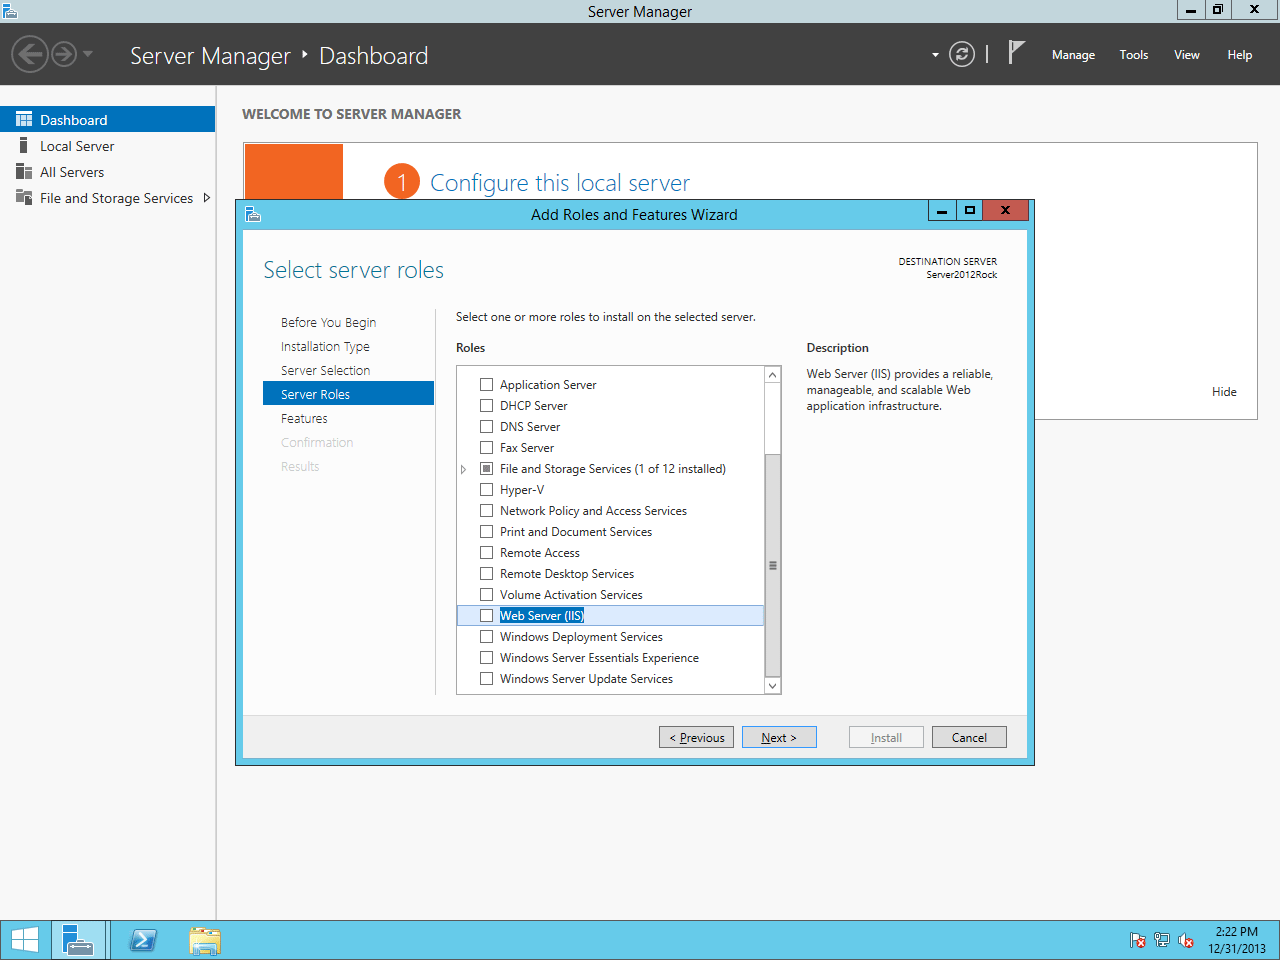Click the Next button

[779, 737]
